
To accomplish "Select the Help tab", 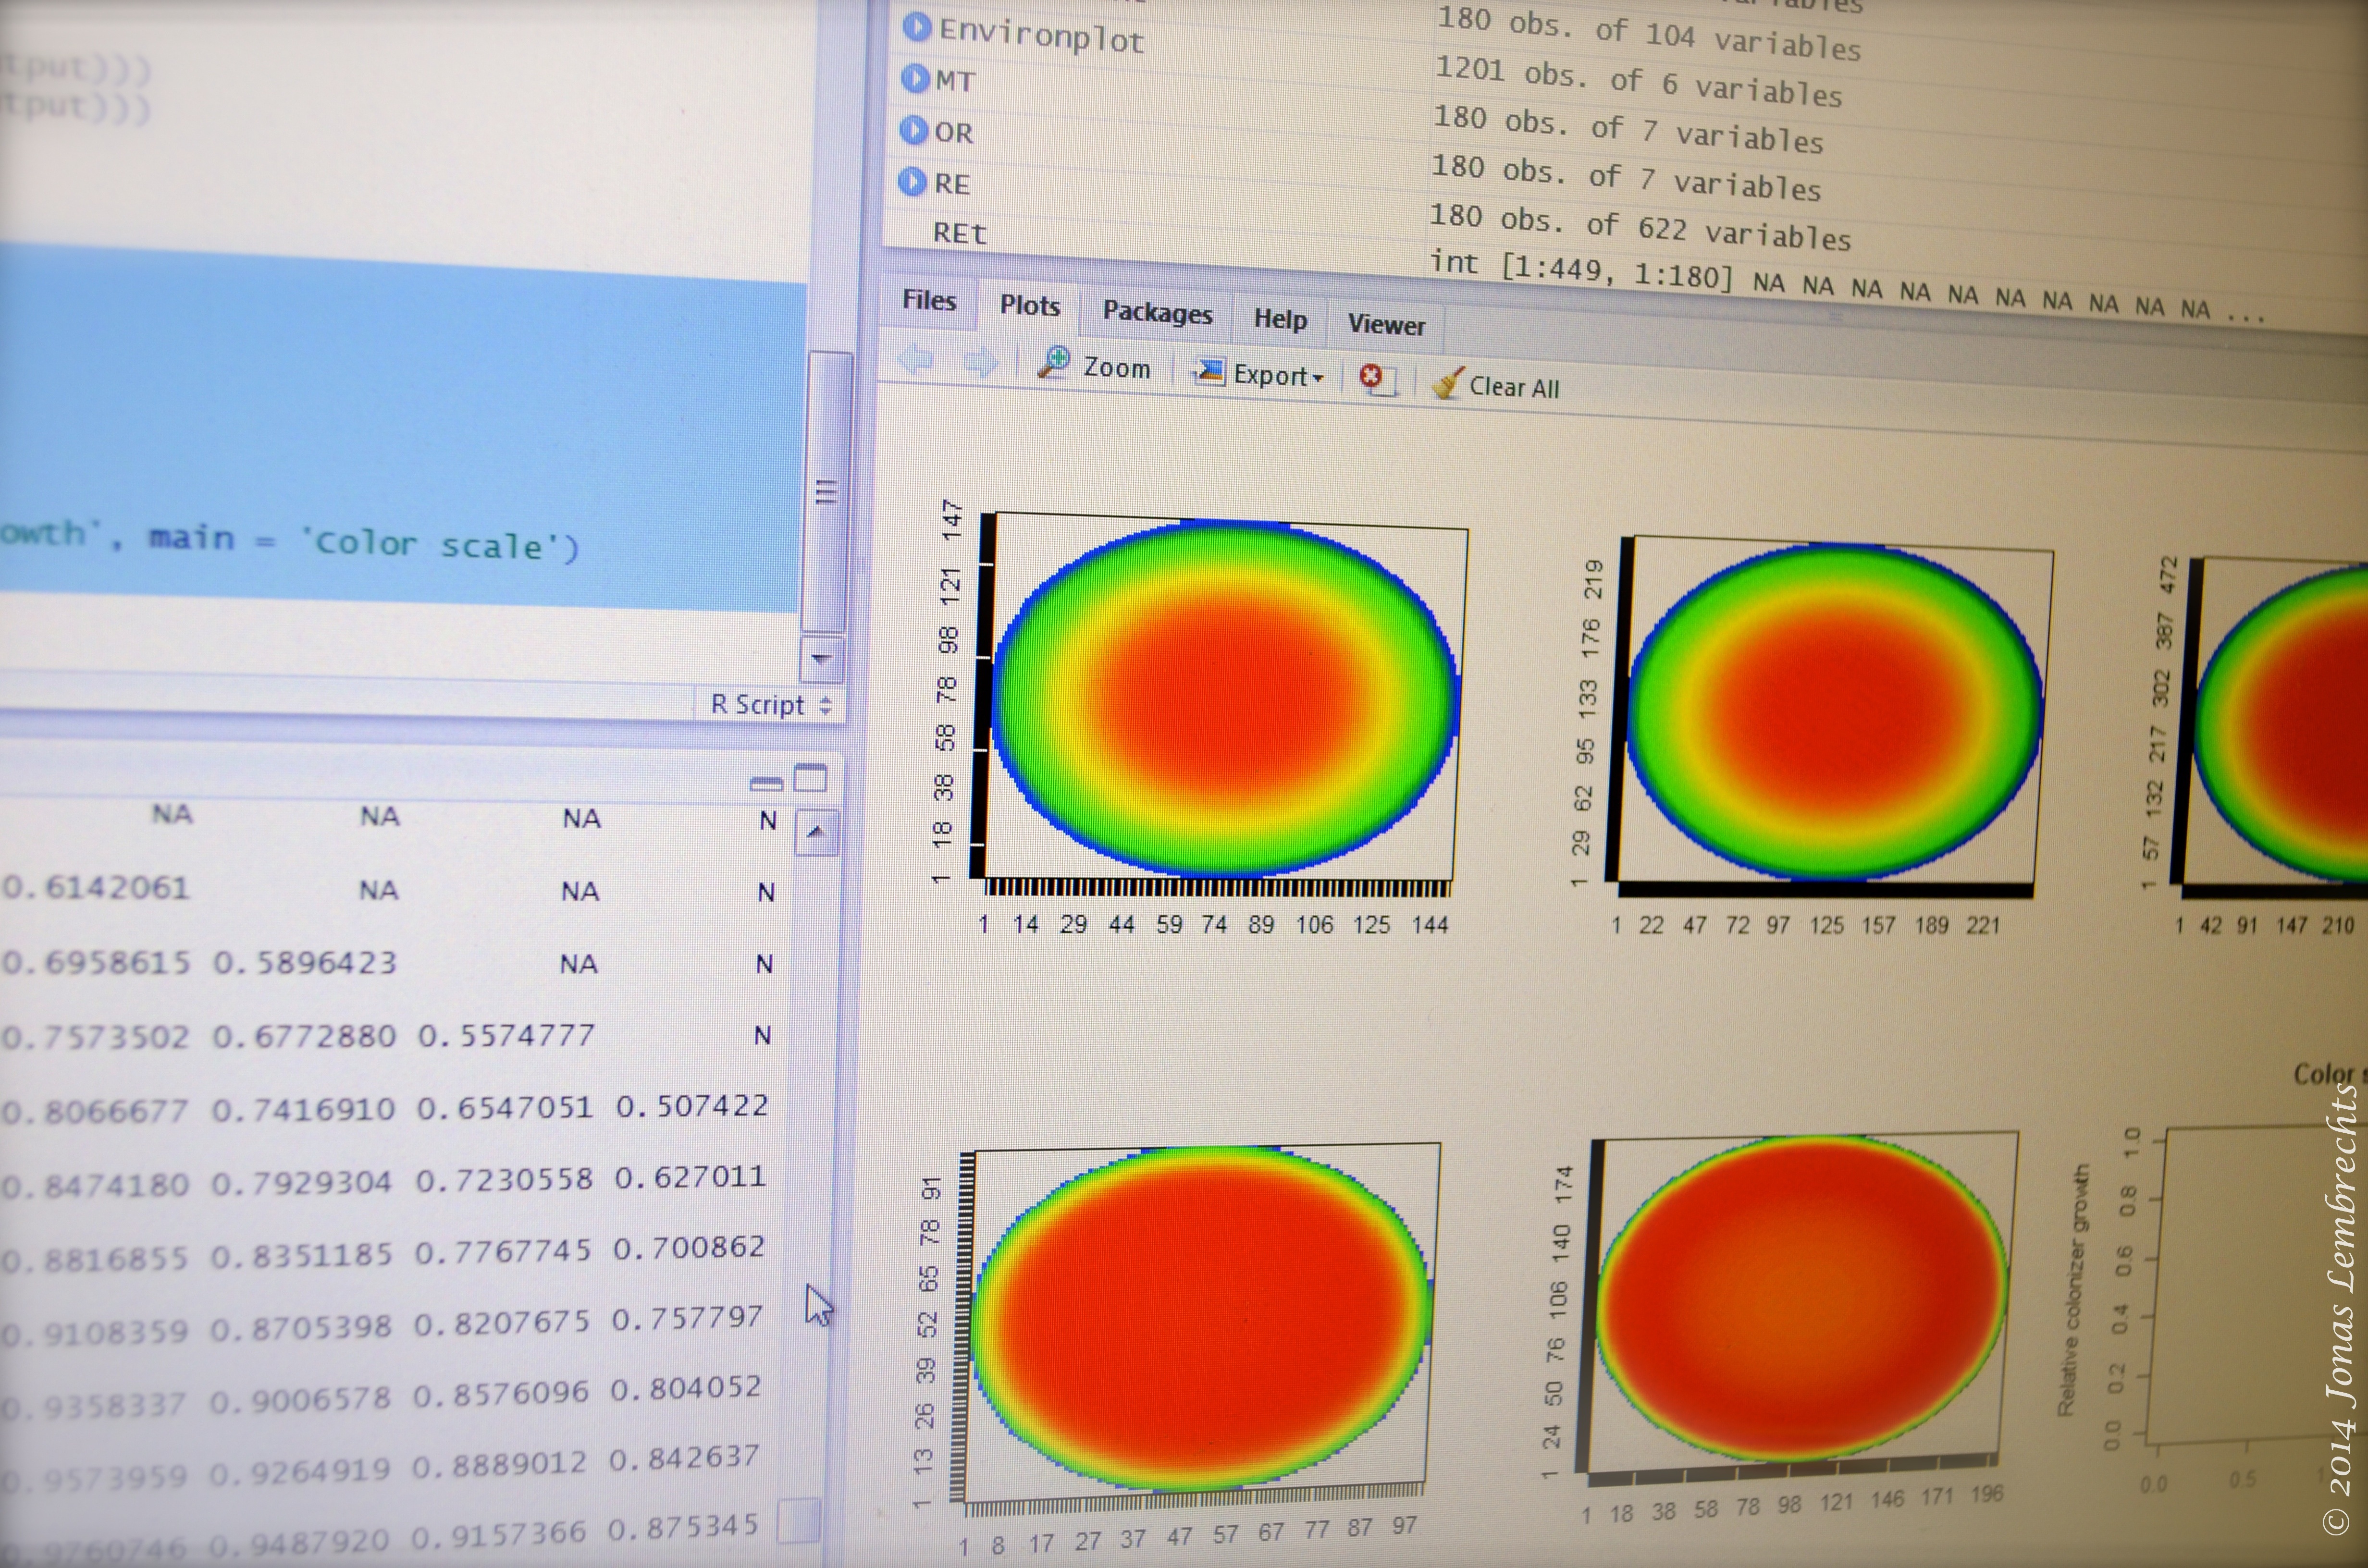I will coord(1280,319).
